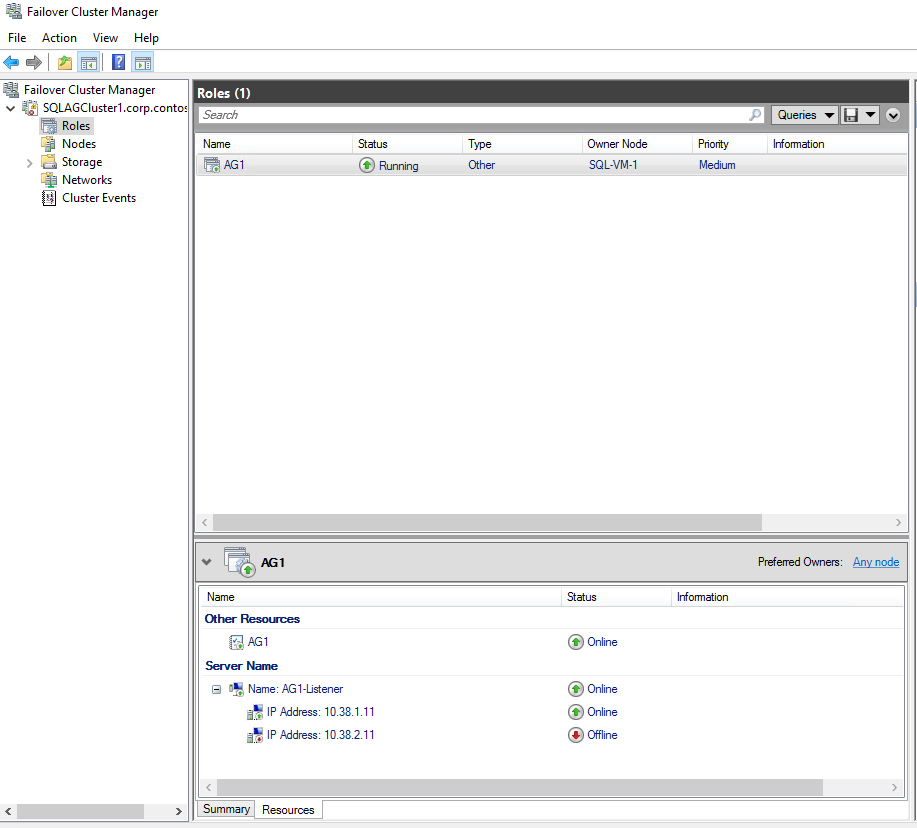Select Cluster Events in the navigation tree
The width and height of the screenshot is (917, 828).
99,198
